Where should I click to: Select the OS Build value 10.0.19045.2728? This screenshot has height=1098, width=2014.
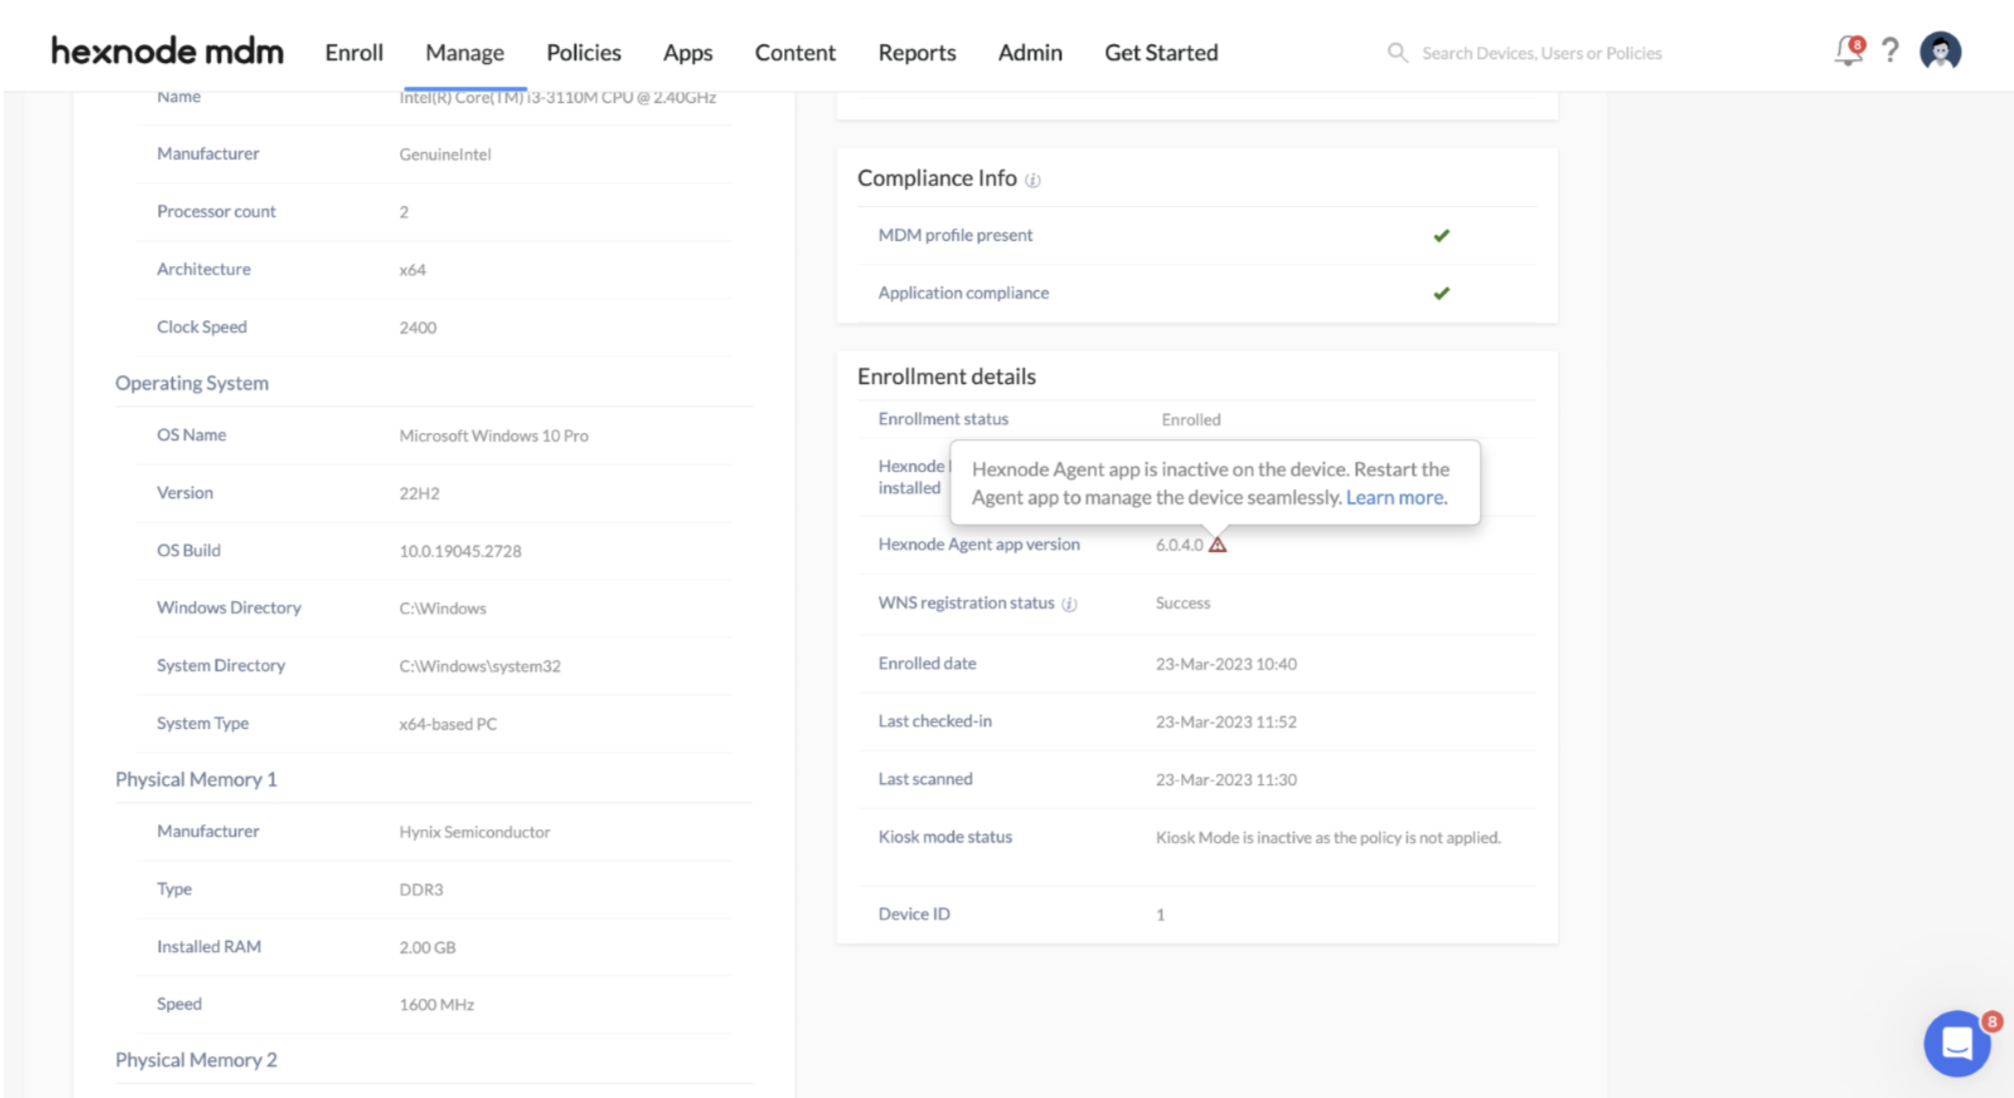(x=460, y=551)
